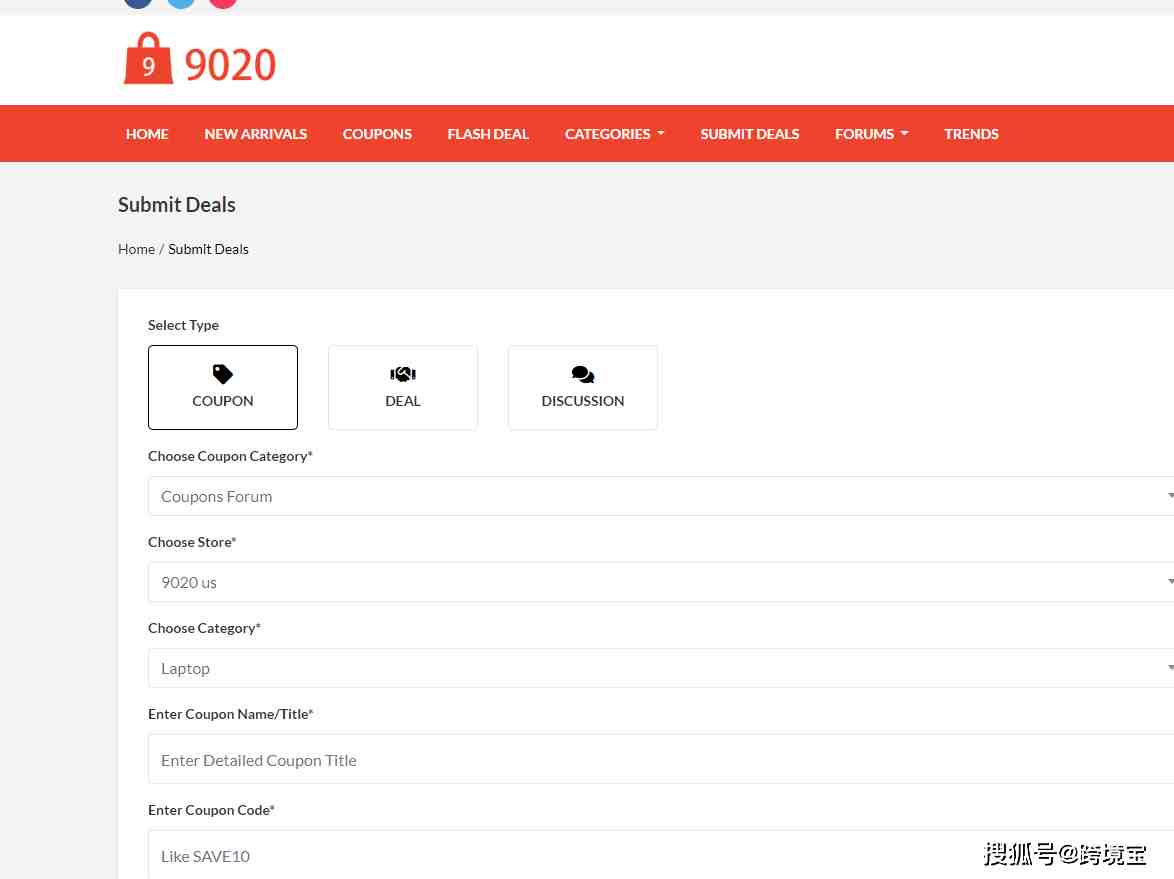
Task: Open the 9020 site name logo
Action: coord(230,64)
